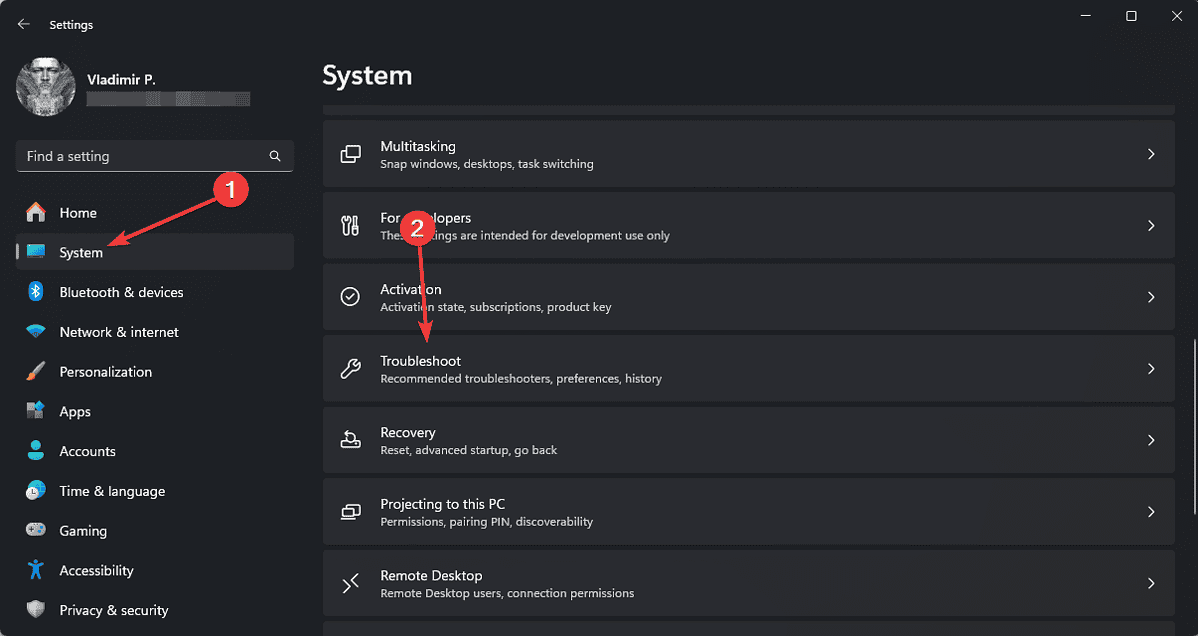This screenshot has height=636, width=1198.
Task: Click the Gaming controller icon
Action: coord(37,531)
